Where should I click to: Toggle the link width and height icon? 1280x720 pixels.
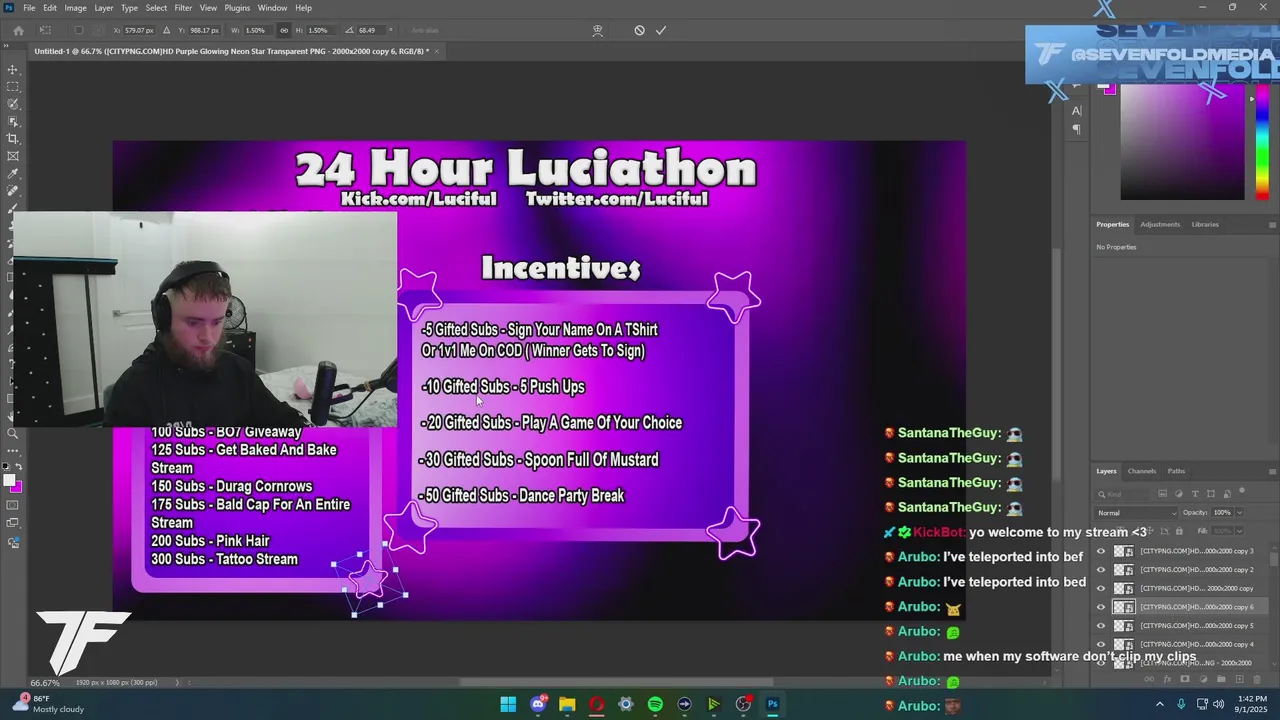284,30
